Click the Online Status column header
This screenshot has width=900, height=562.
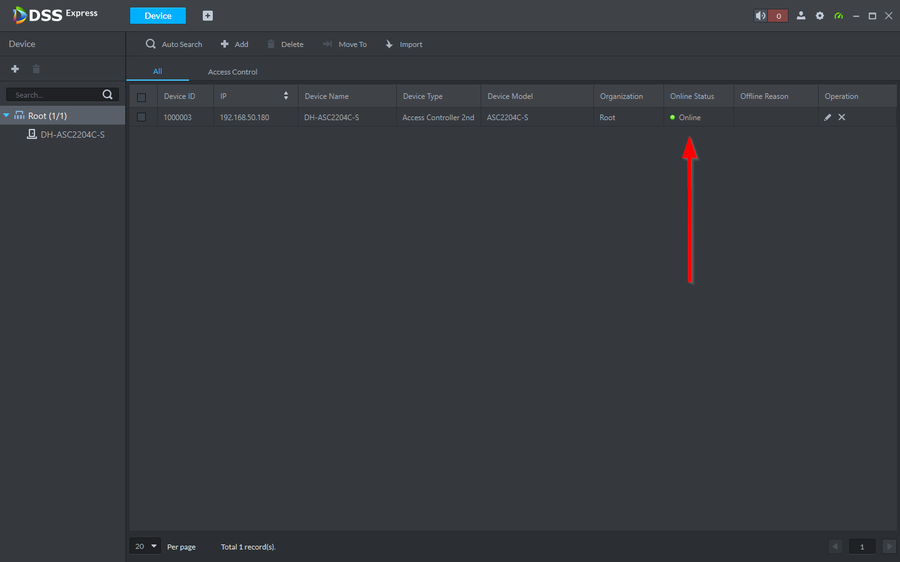[x=699, y=96]
